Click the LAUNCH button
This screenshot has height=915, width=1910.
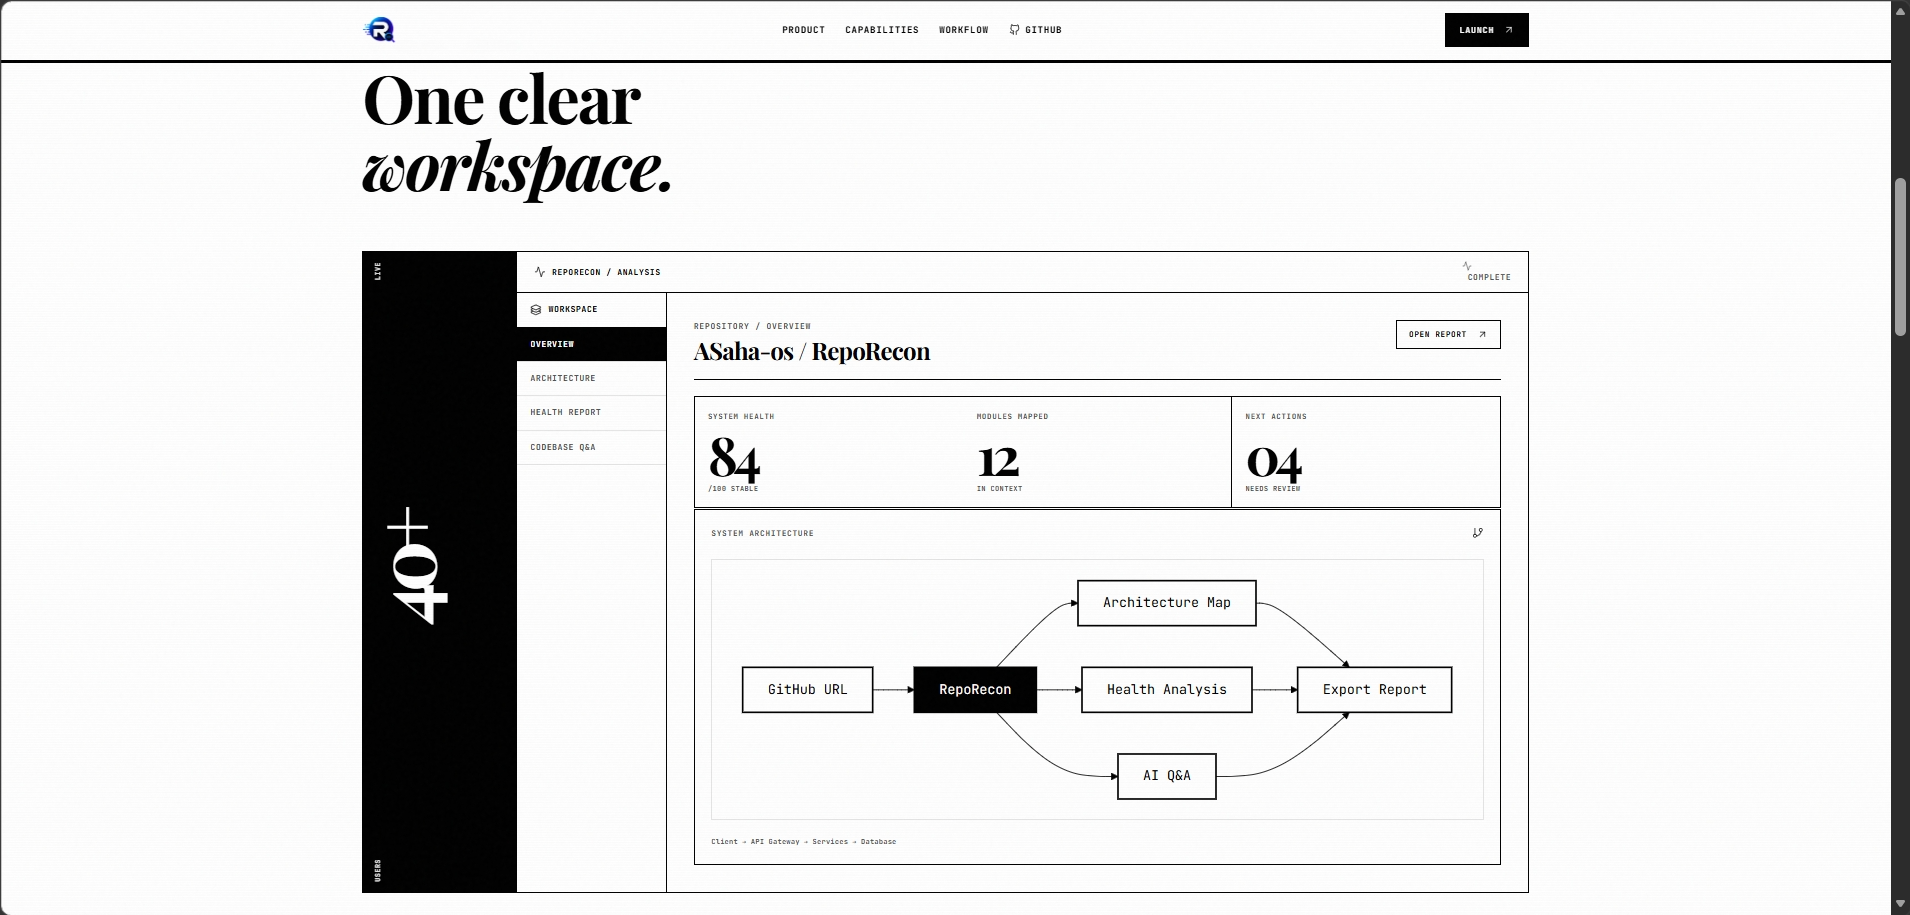tap(1486, 30)
